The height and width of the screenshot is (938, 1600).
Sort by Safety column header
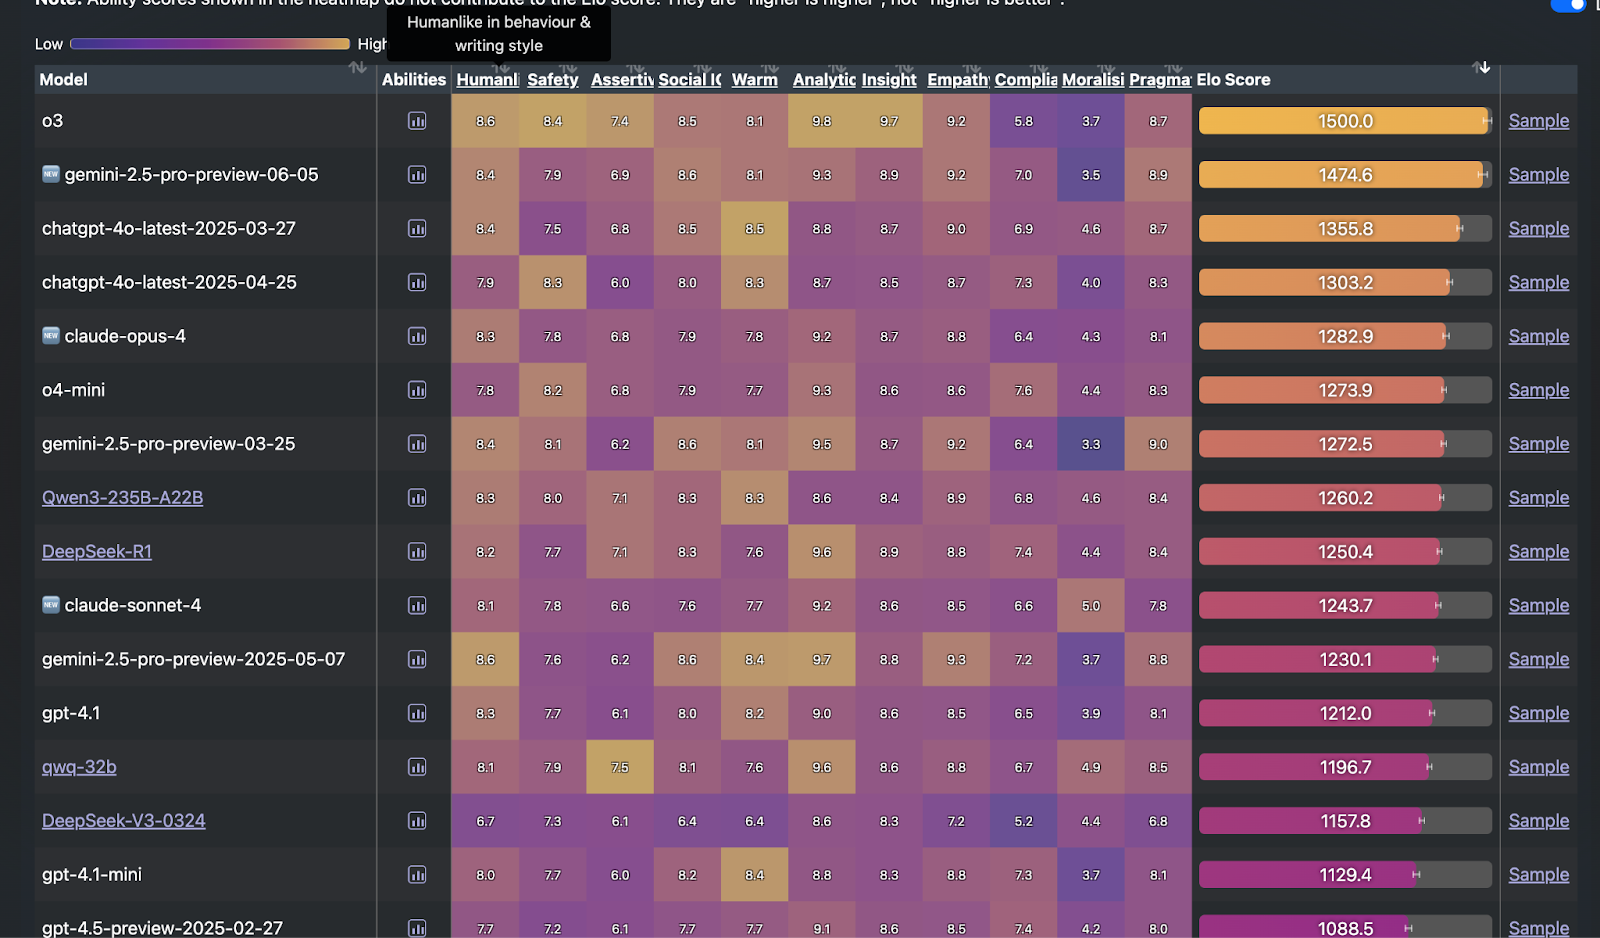pyautogui.click(x=553, y=80)
